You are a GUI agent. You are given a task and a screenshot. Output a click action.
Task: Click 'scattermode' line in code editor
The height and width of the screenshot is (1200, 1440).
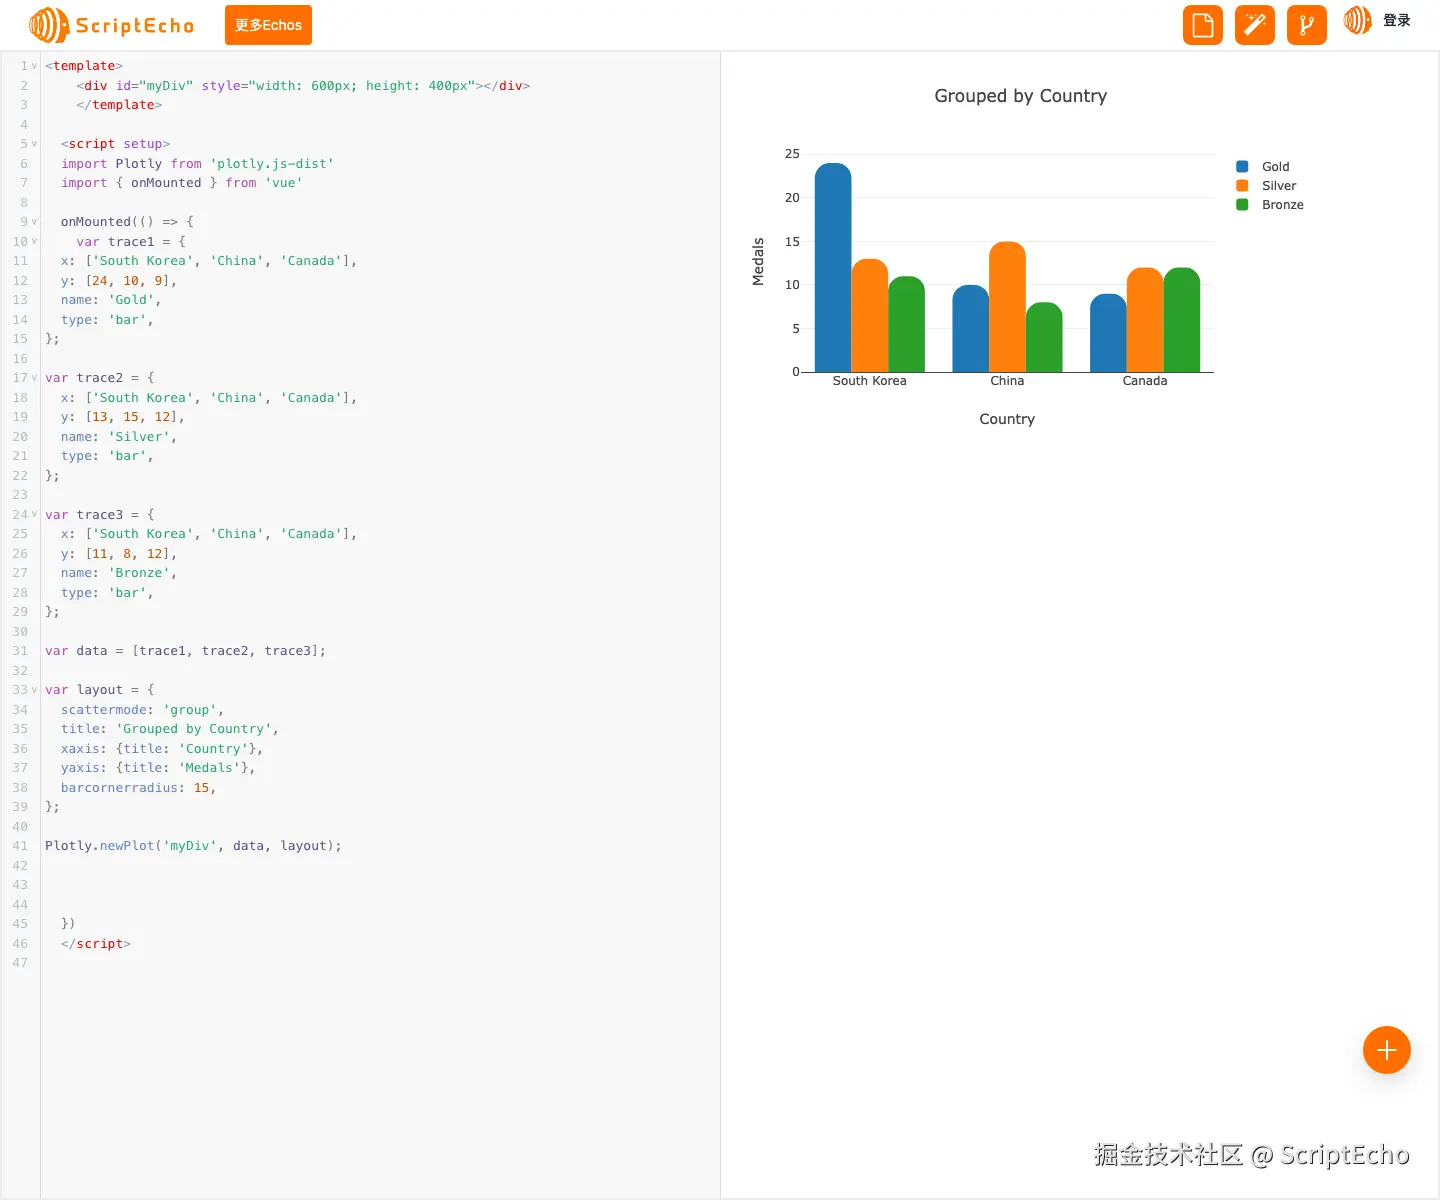(x=142, y=710)
